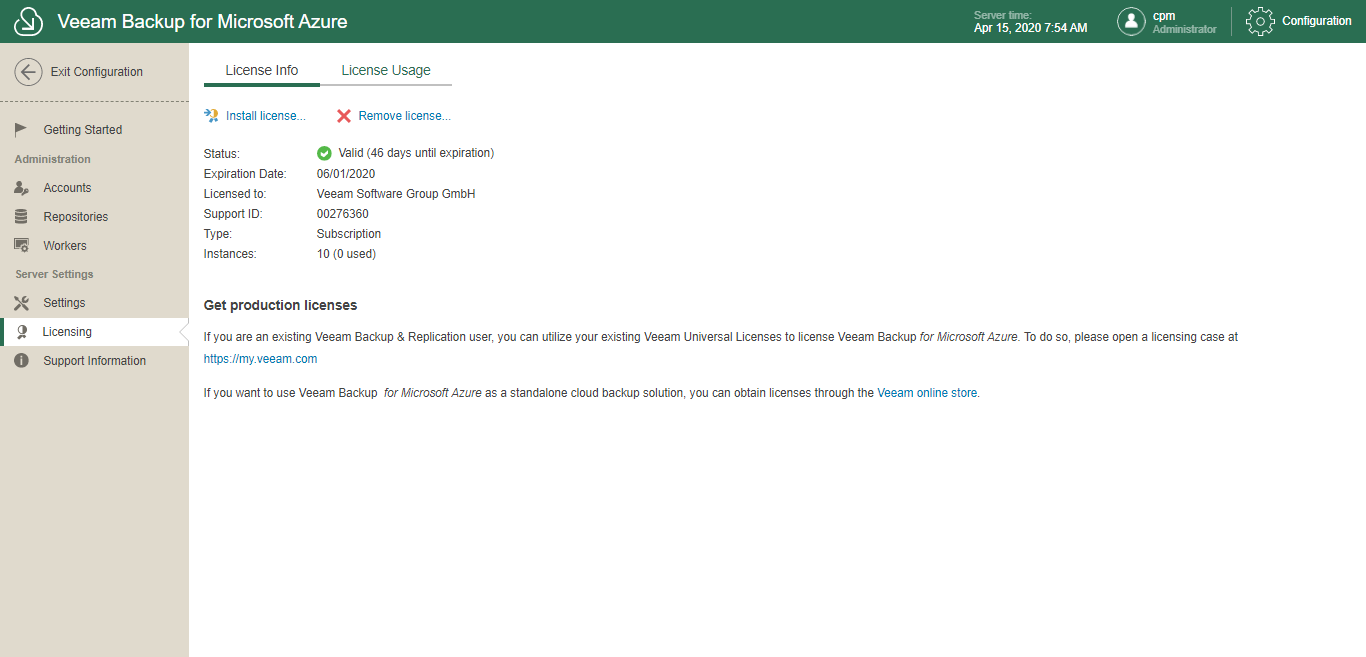
Task: Click the Server Settings section header
Action: click(x=54, y=274)
